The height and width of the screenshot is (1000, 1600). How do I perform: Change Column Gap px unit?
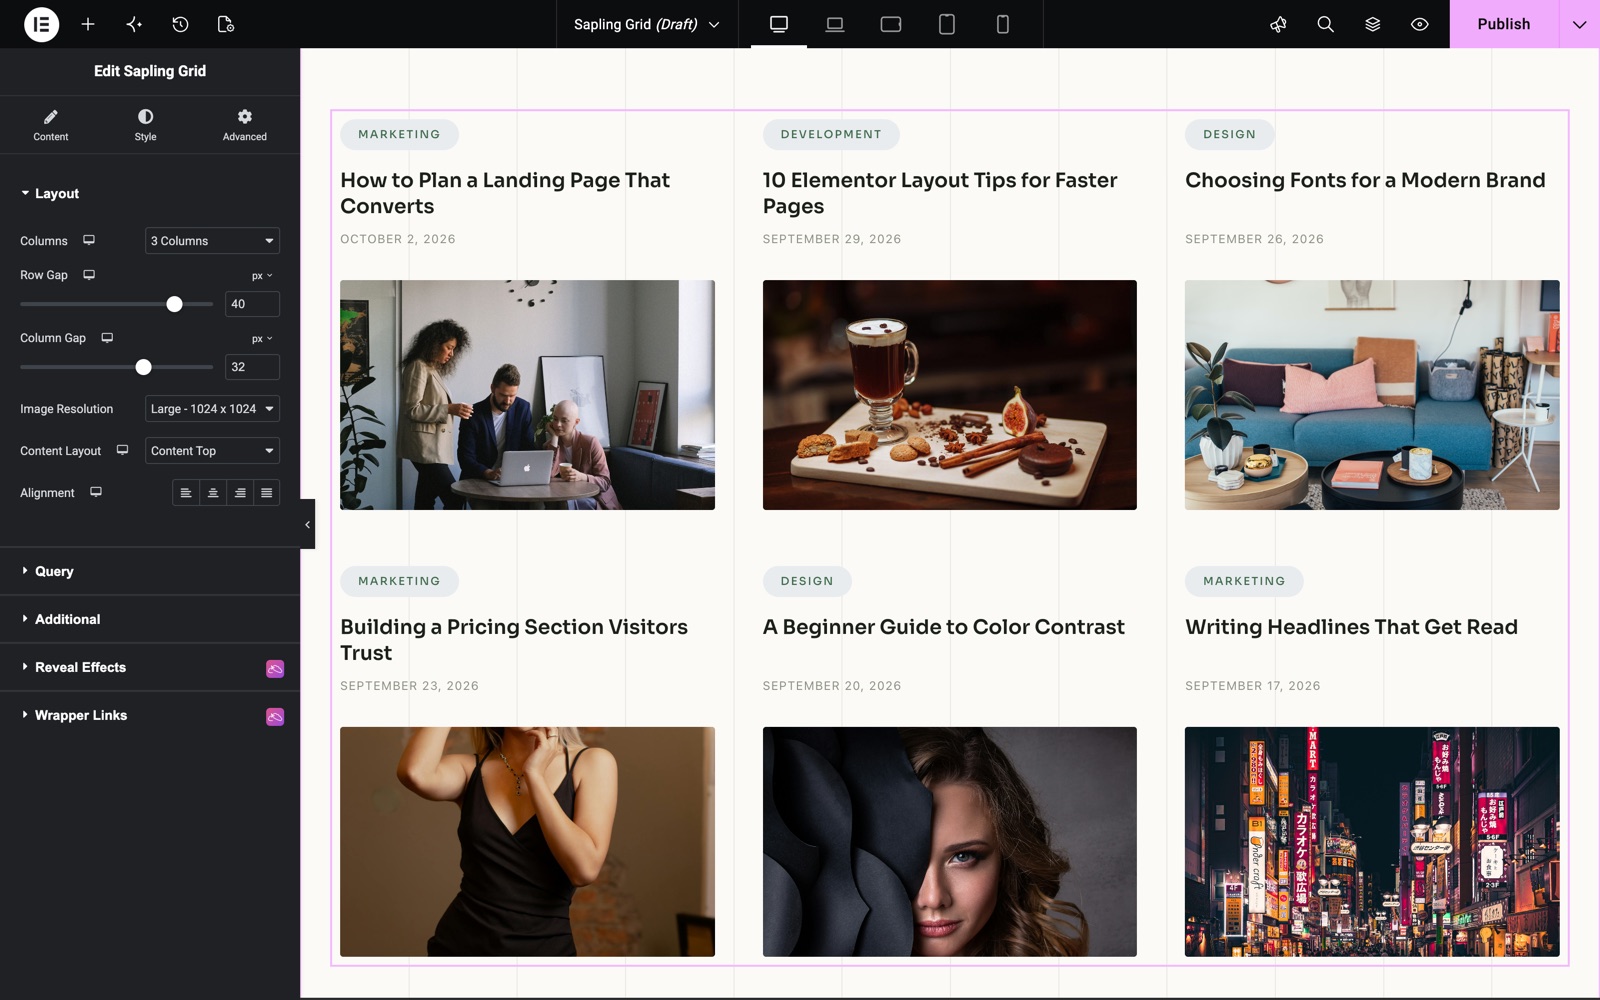[x=262, y=339]
